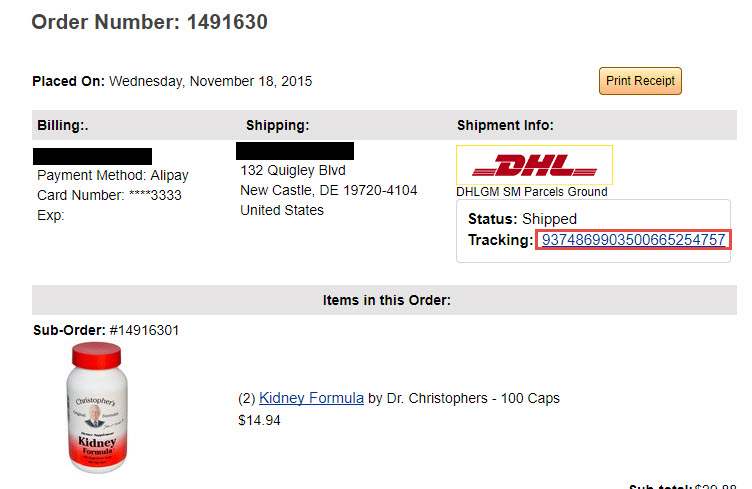Click the Payment Method: Alipay line
This screenshot has height=489, width=752.
click(113, 175)
